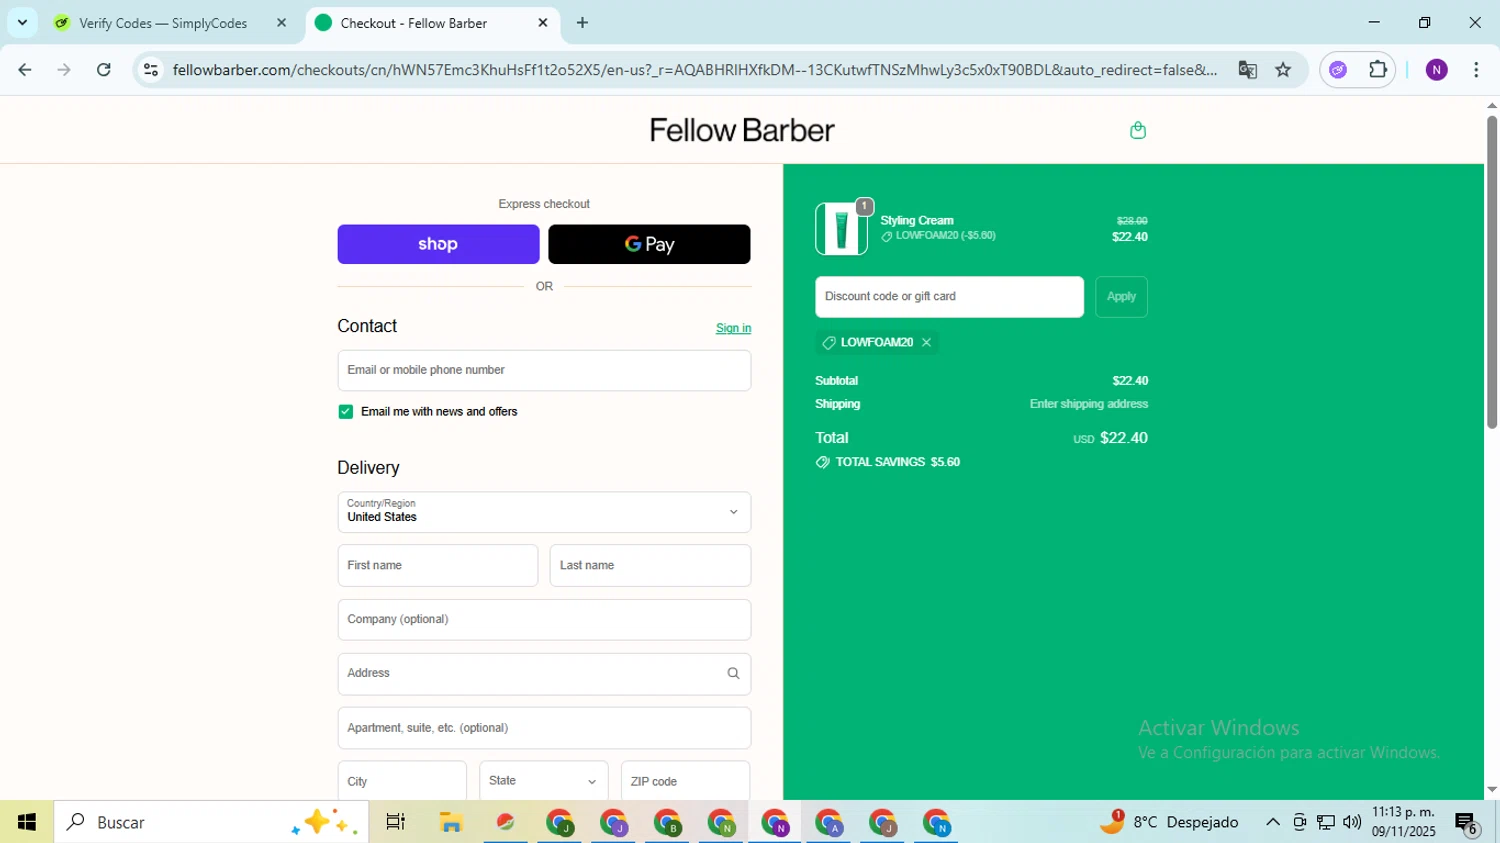Image resolution: width=1500 pixels, height=843 pixels.
Task: Open the Chrome profile N avatar
Action: point(1436,70)
